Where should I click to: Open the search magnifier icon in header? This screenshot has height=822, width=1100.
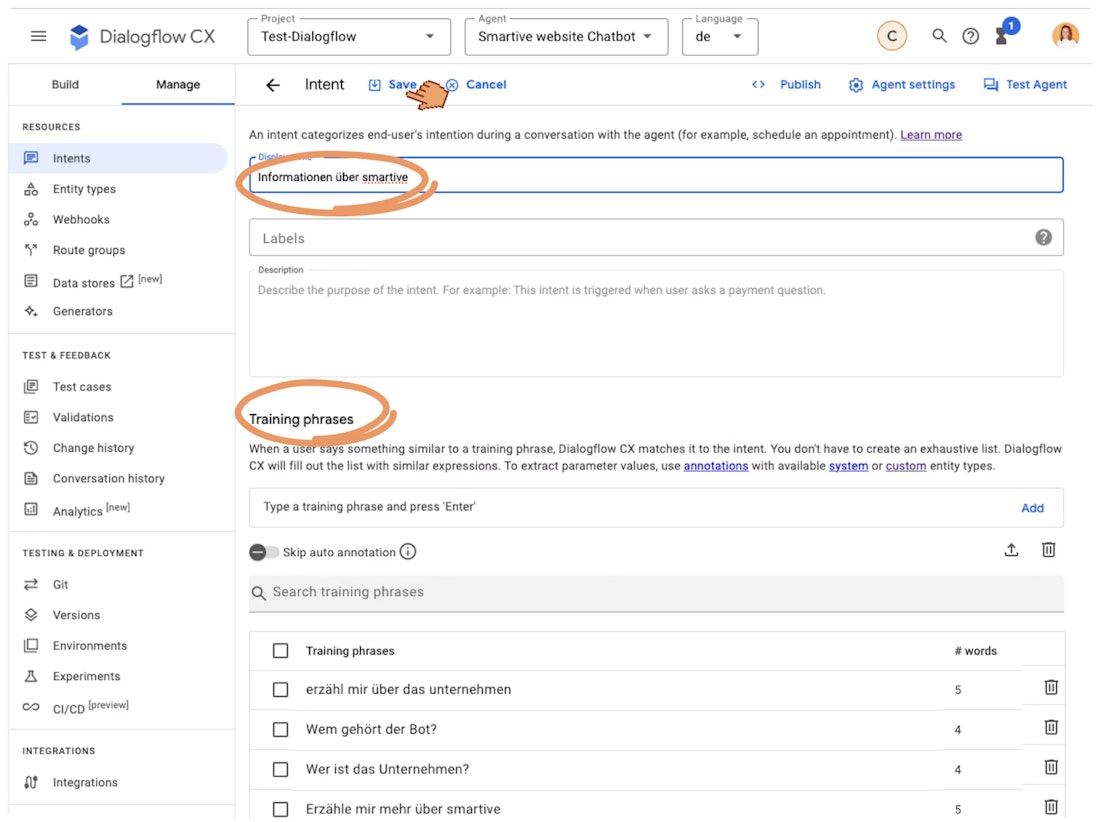939,36
